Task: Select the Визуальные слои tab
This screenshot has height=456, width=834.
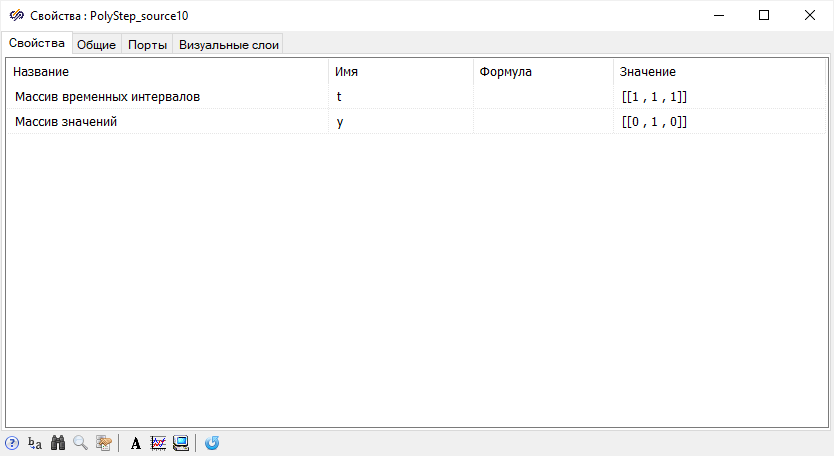Action: click(x=229, y=44)
